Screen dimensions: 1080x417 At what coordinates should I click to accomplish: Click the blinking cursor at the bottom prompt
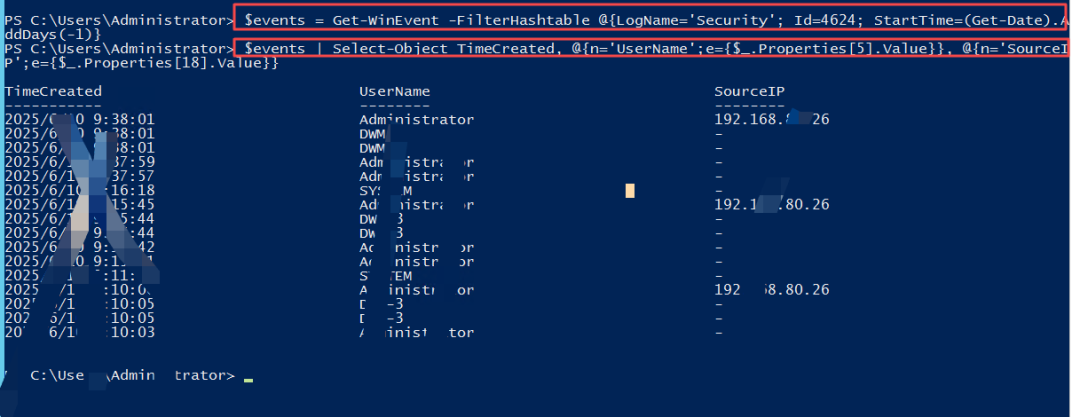248,379
